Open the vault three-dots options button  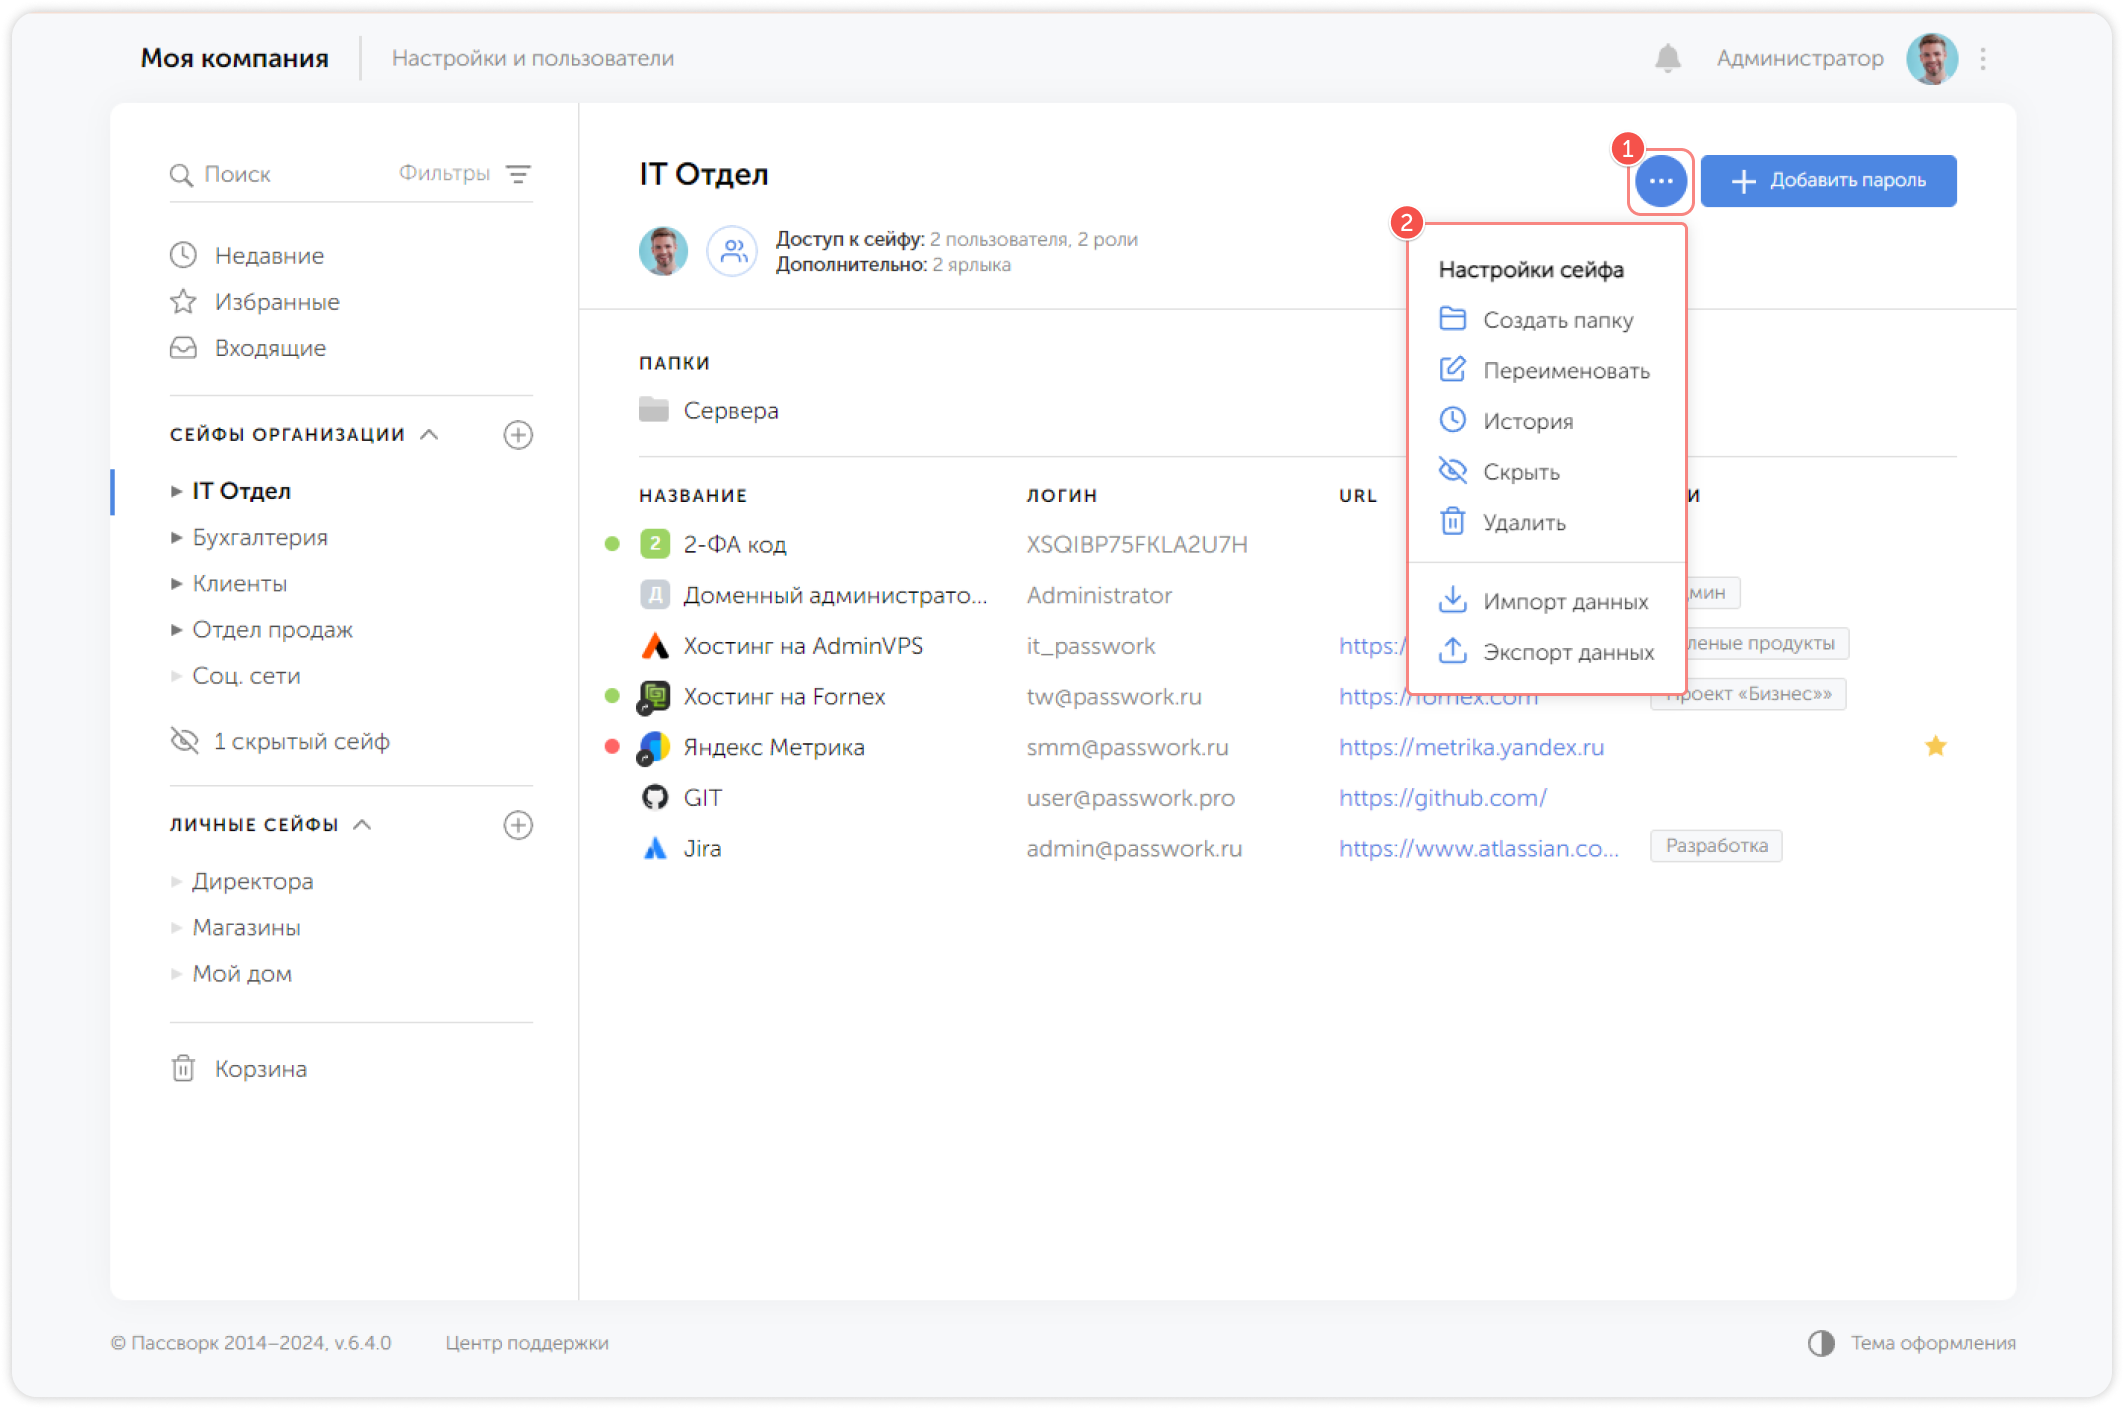(x=1660, y=181)
